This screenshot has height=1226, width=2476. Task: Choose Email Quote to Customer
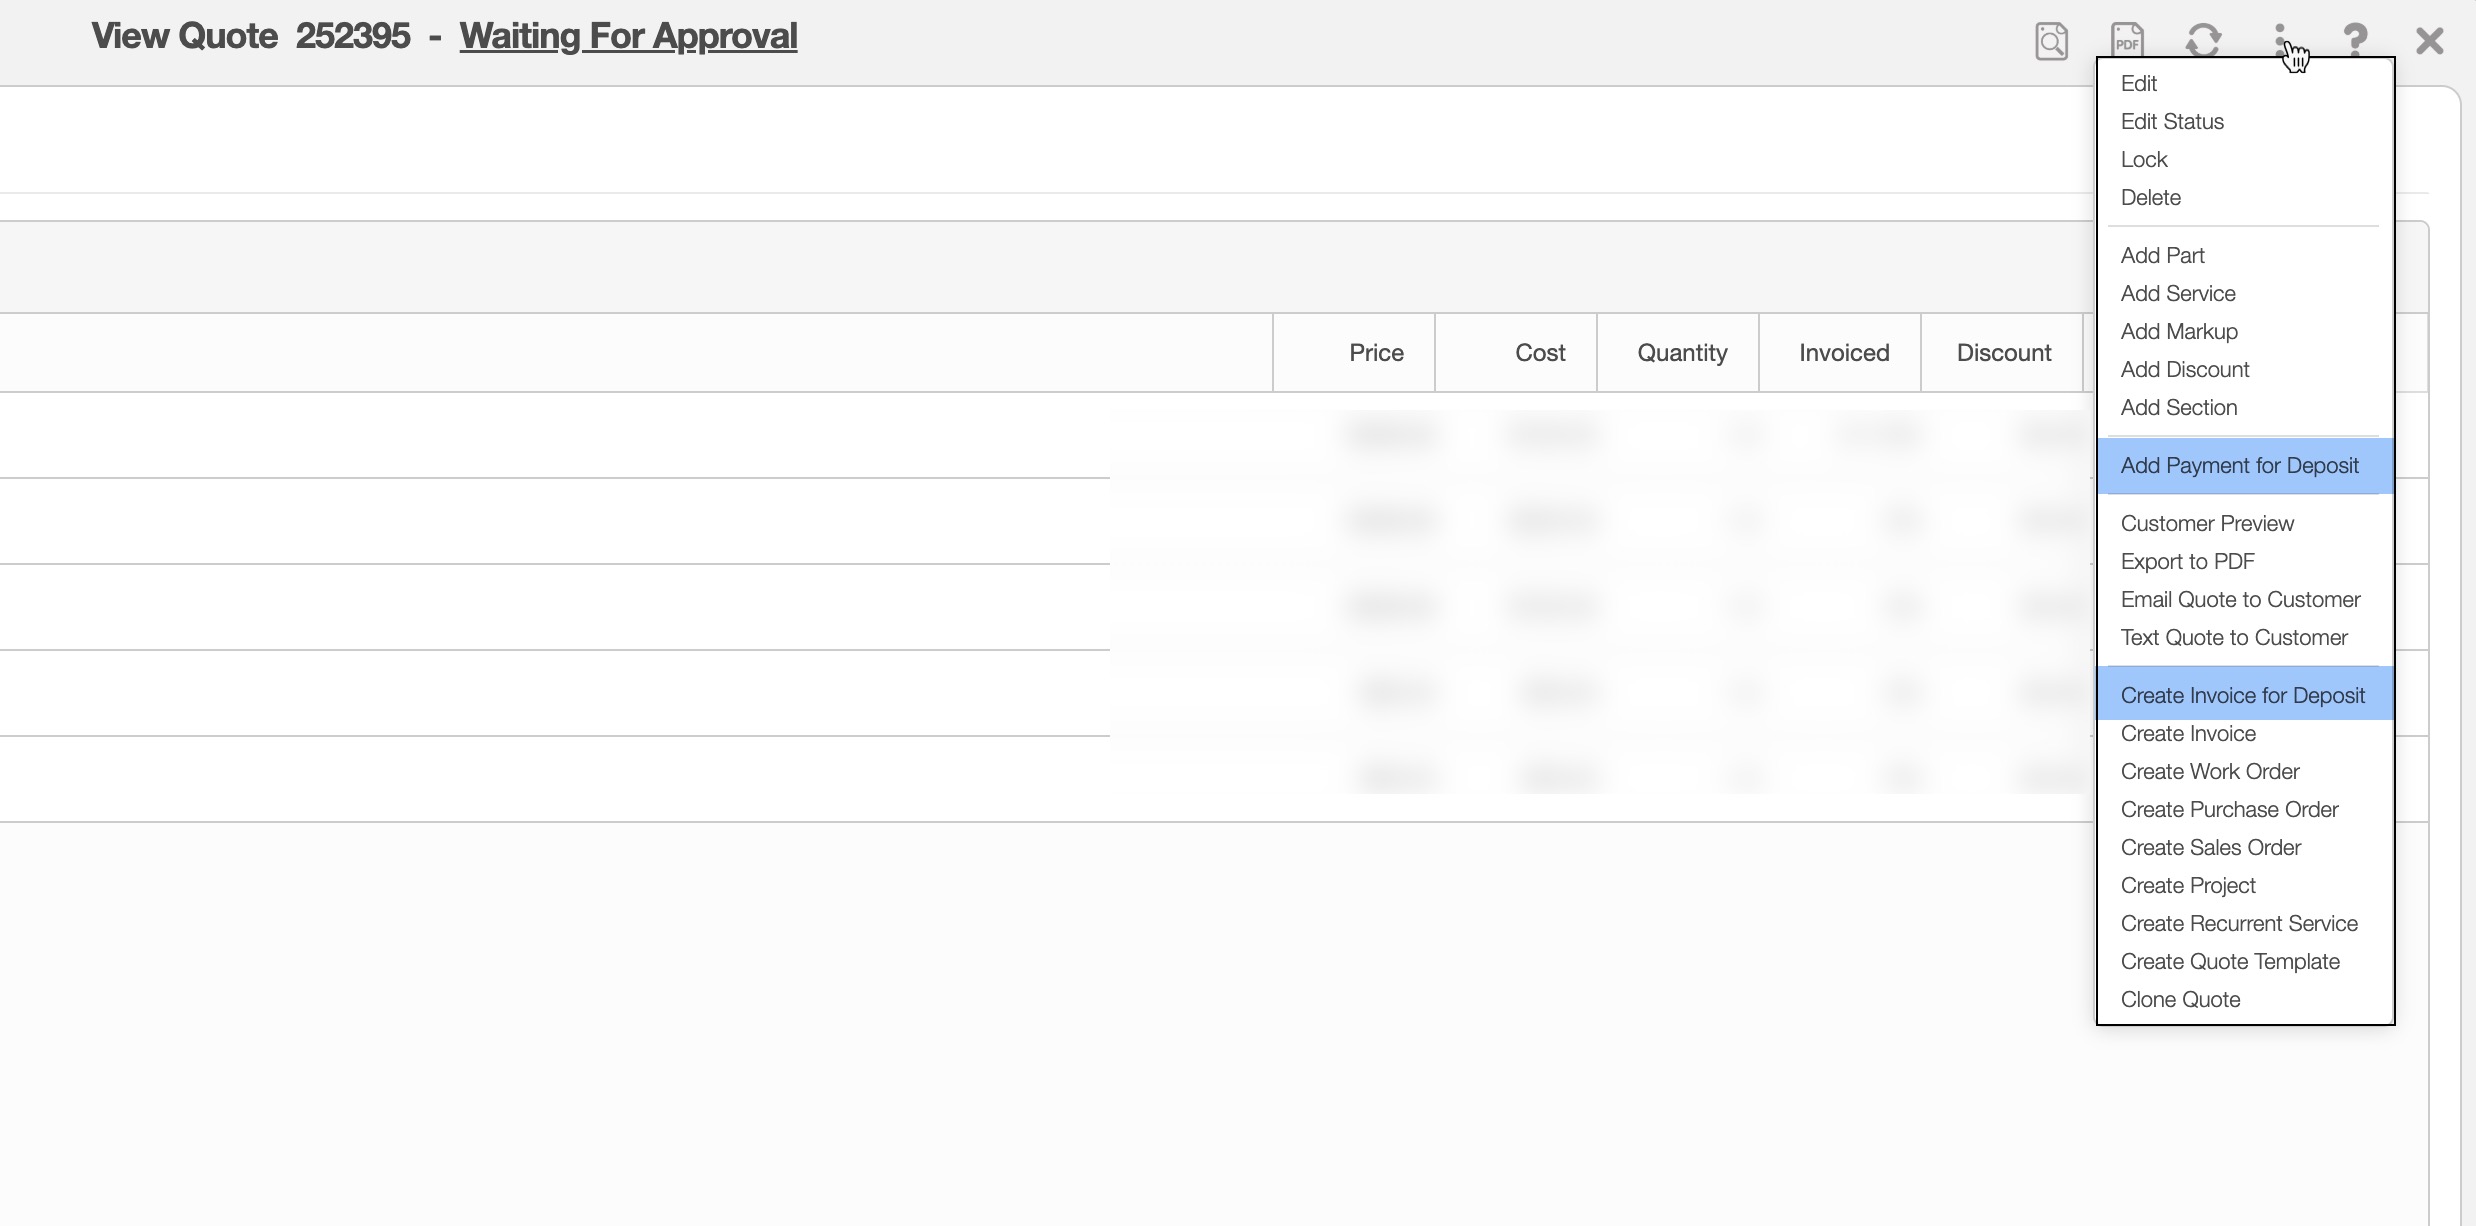tap(2240, 600)
